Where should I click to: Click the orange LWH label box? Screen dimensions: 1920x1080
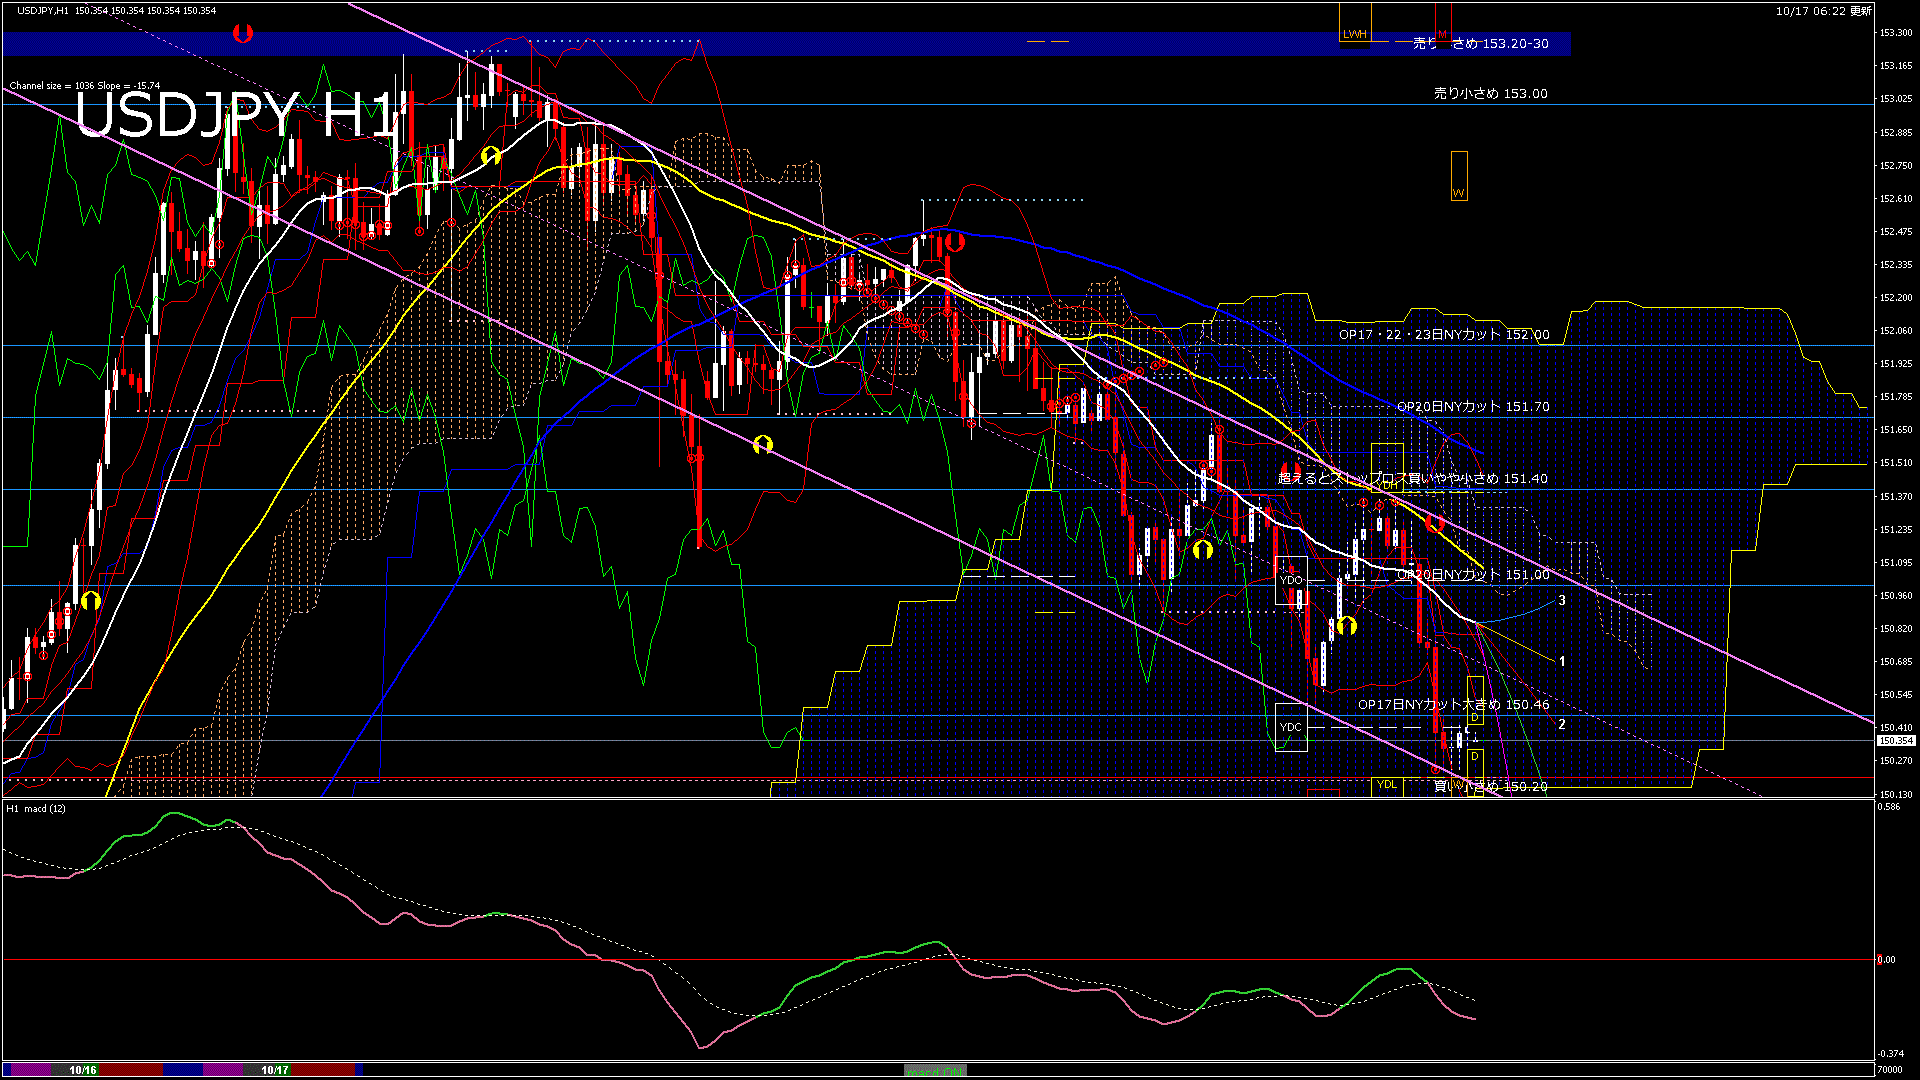(1354, 34)
